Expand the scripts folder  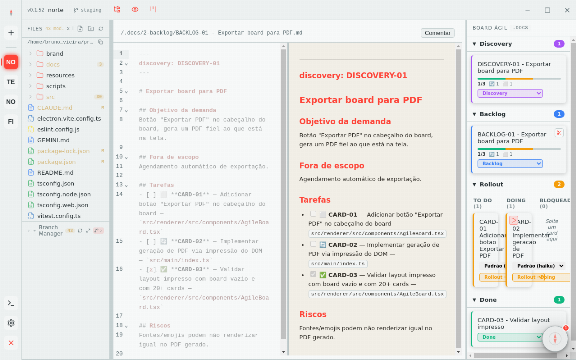30,86
